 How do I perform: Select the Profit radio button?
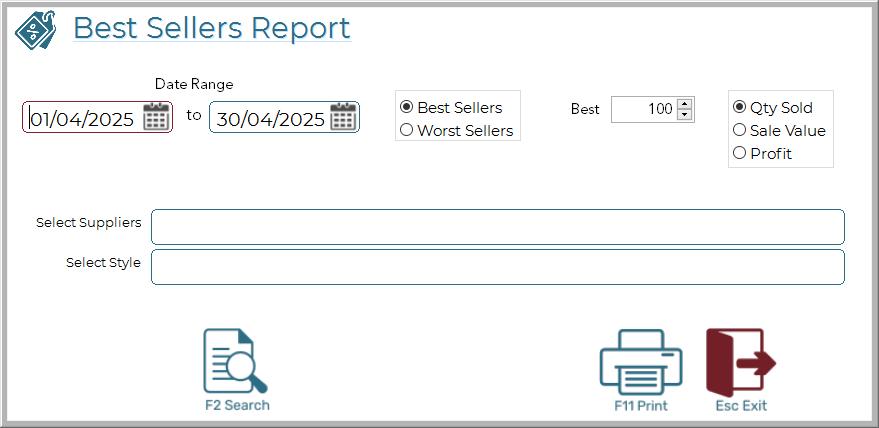click(x=739, y=153)
